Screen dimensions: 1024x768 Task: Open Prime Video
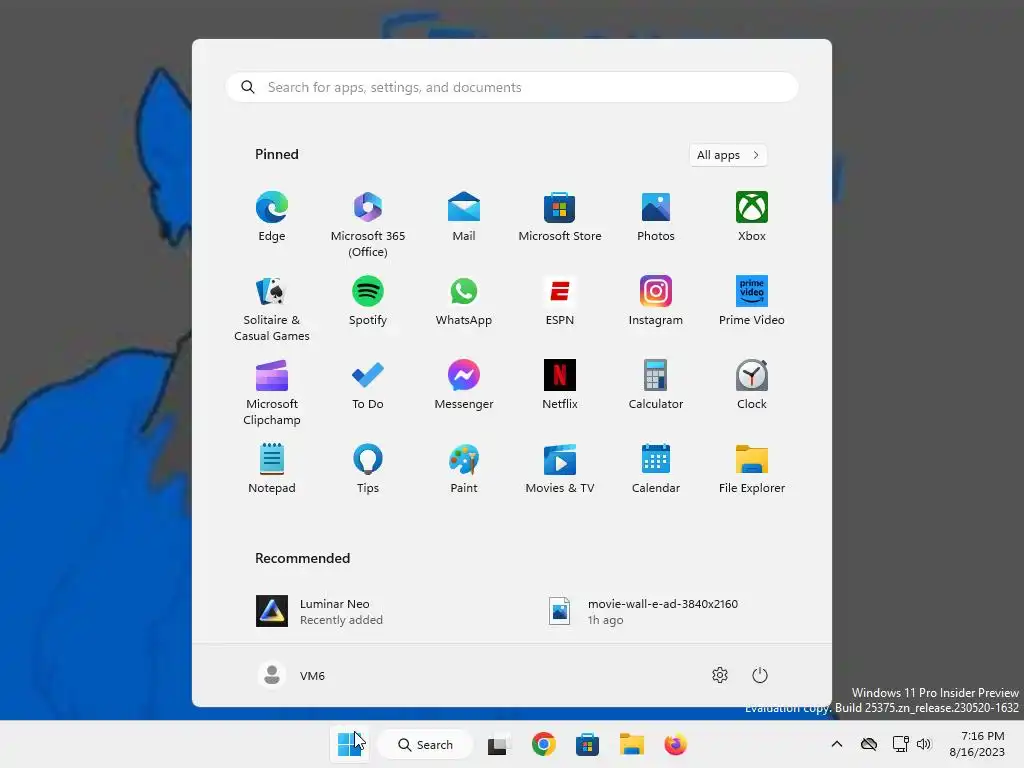(x=752, y=302)
